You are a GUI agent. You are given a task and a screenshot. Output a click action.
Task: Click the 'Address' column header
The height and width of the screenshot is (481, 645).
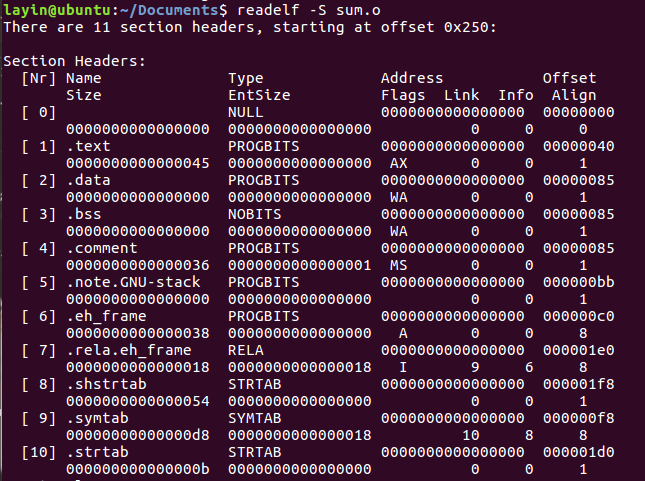click(412, 78)
